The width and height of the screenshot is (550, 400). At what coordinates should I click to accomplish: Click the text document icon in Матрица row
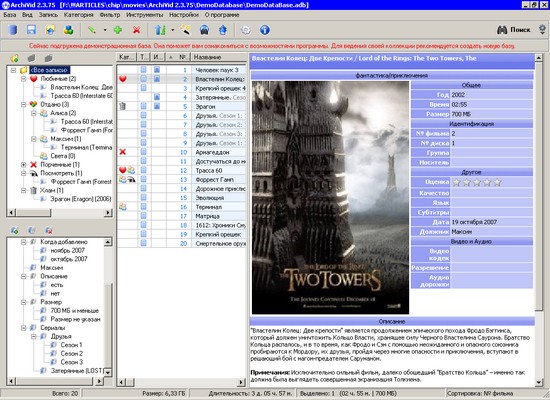tap(143, 216)
